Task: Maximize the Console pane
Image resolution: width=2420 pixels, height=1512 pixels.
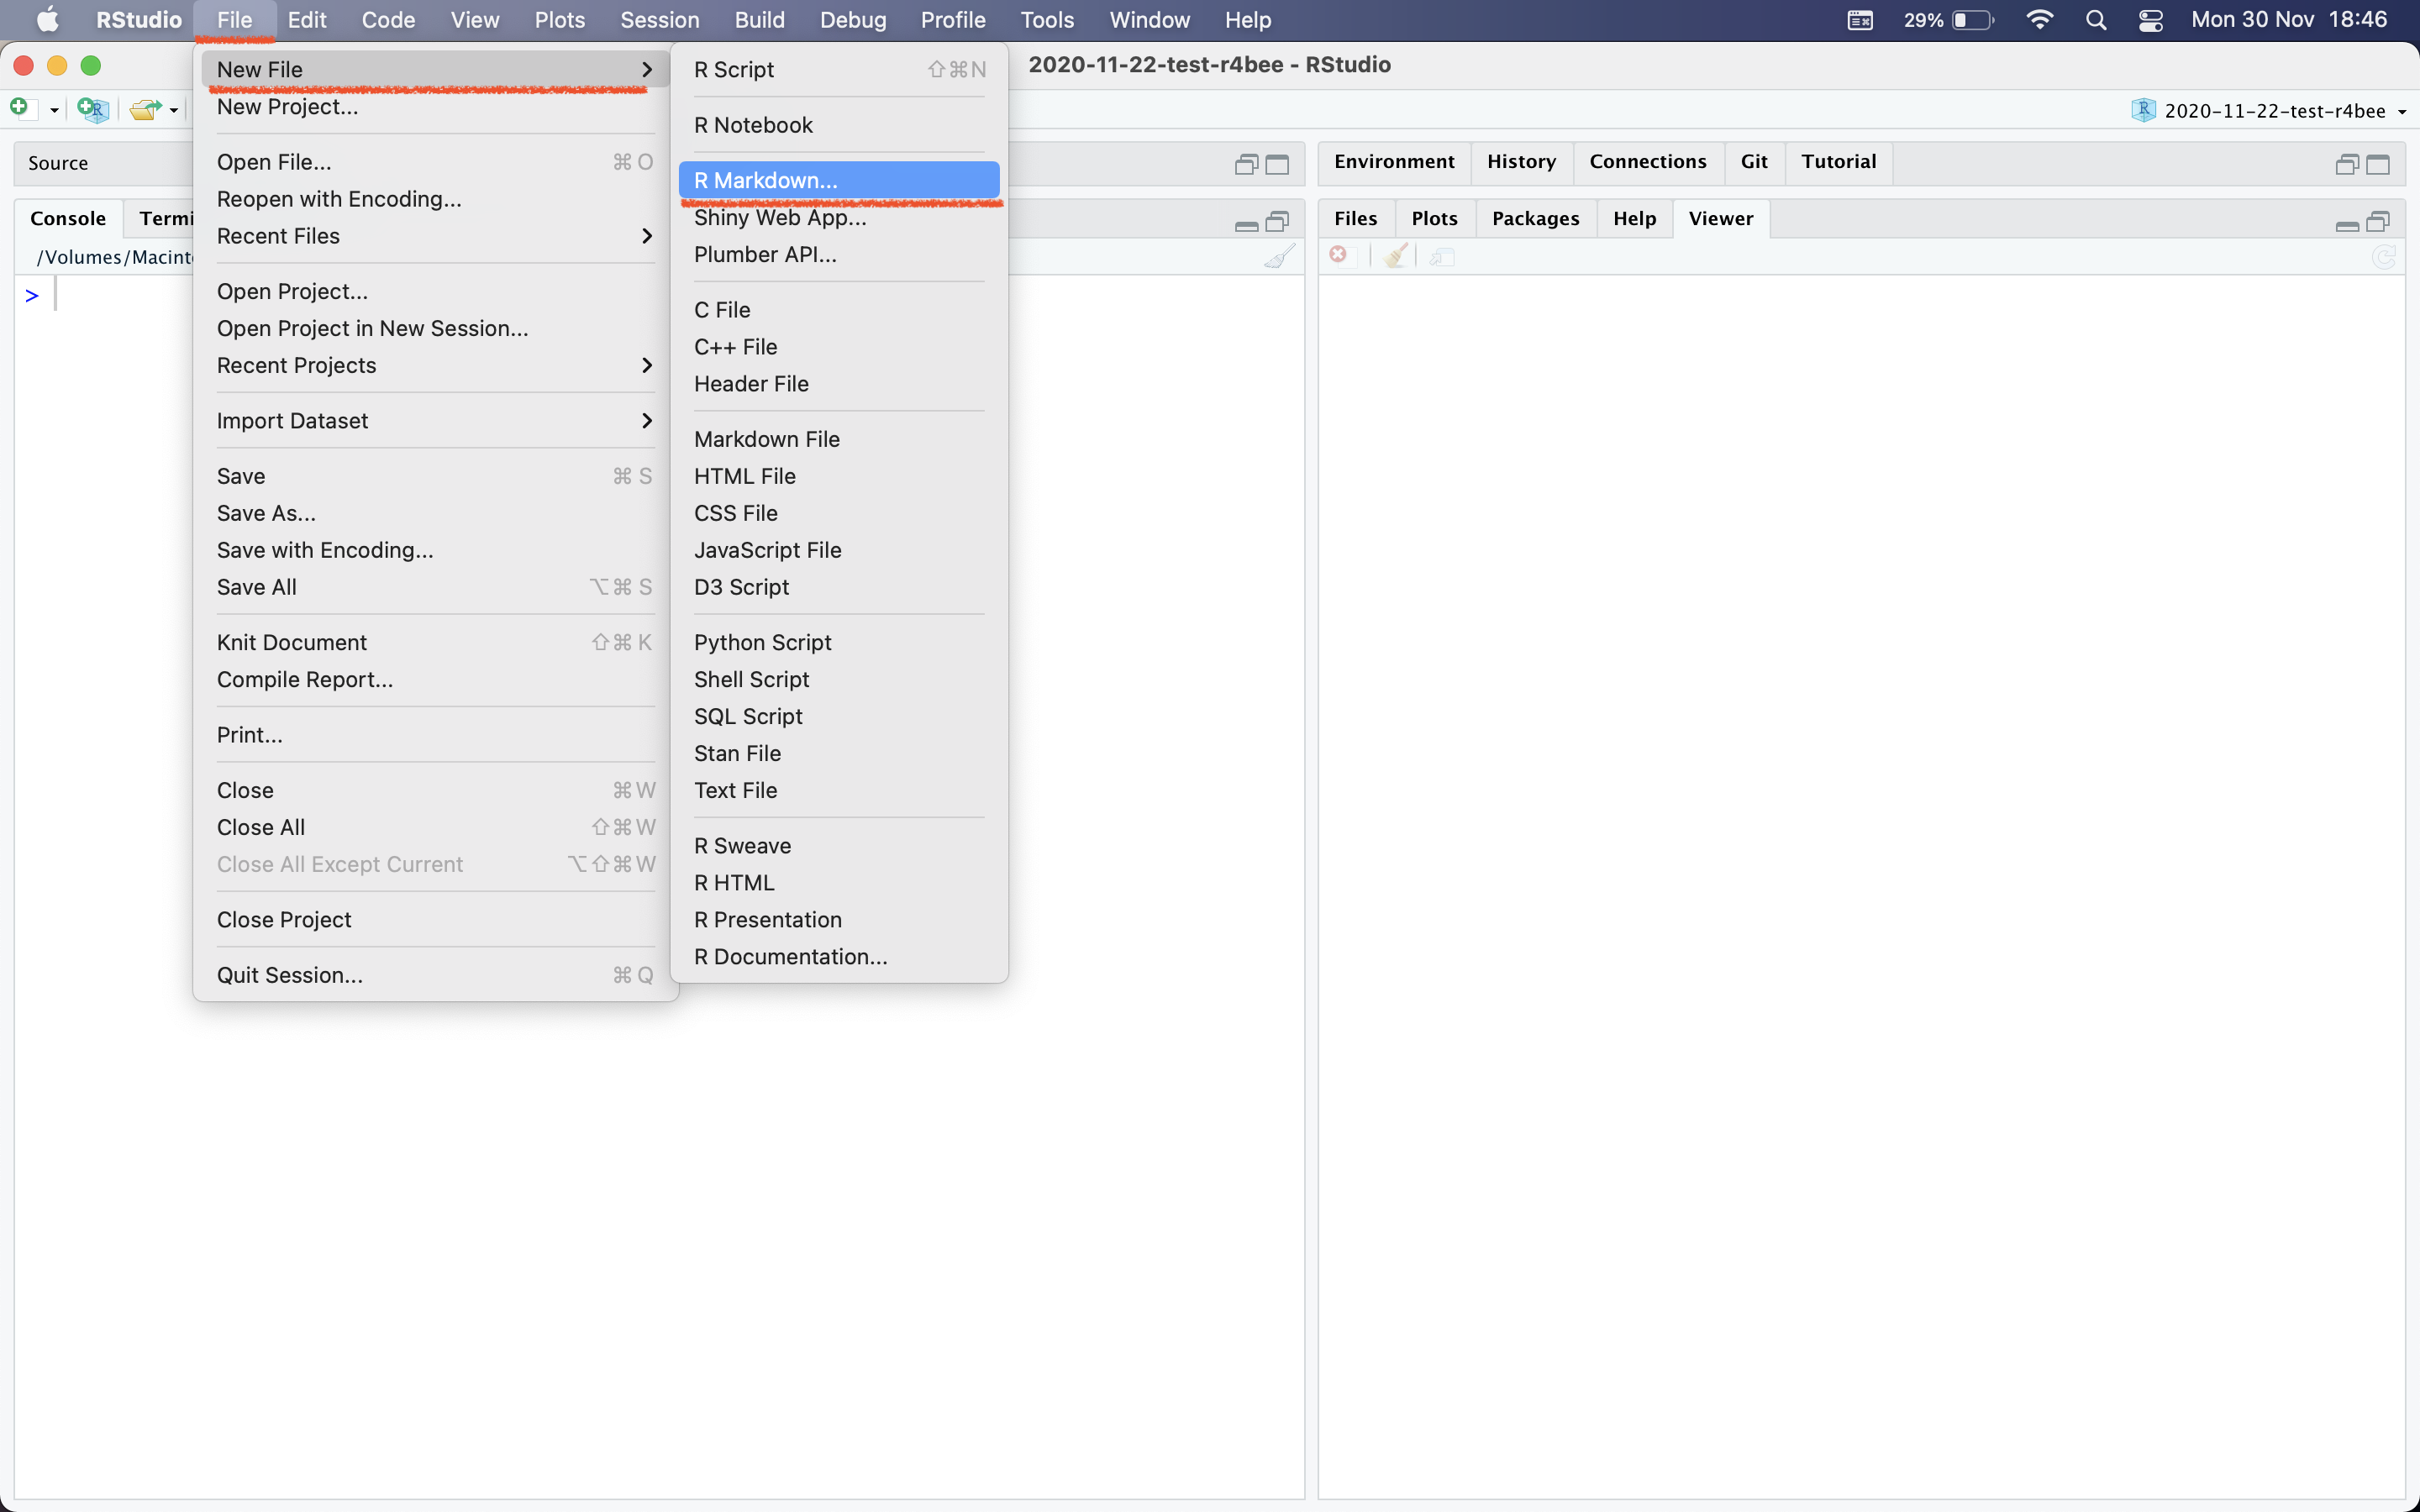Action: click(x=1277, y=221)
